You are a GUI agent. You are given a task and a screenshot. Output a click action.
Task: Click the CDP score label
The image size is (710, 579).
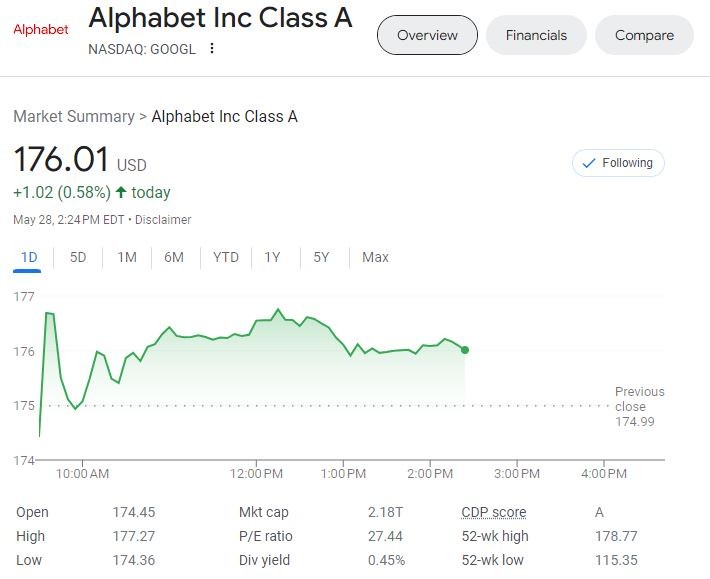(493, 512)
